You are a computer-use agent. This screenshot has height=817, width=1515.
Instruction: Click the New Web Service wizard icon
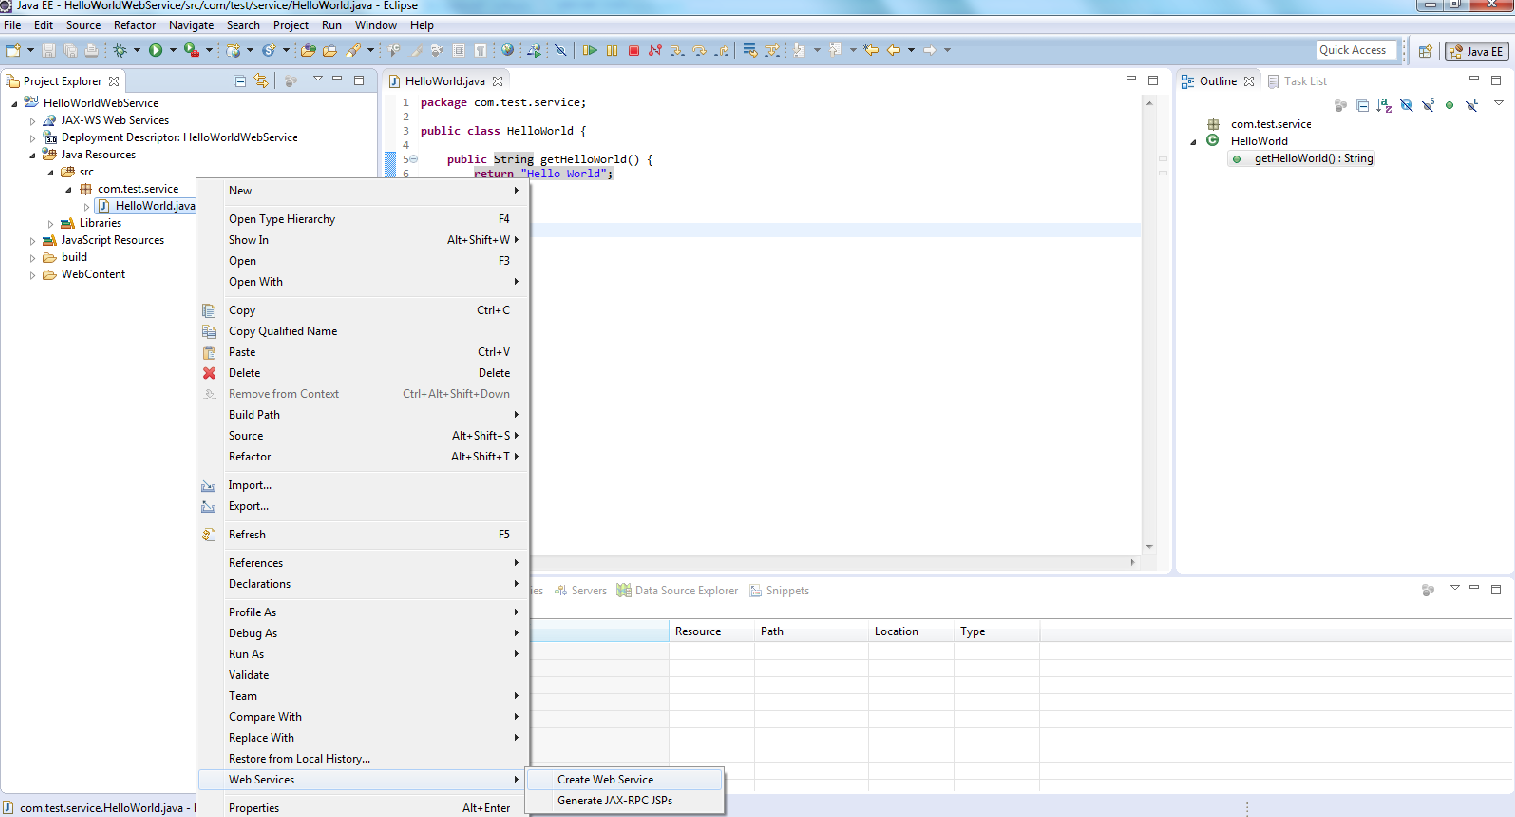pyautogui.click(x=232, y=49)
